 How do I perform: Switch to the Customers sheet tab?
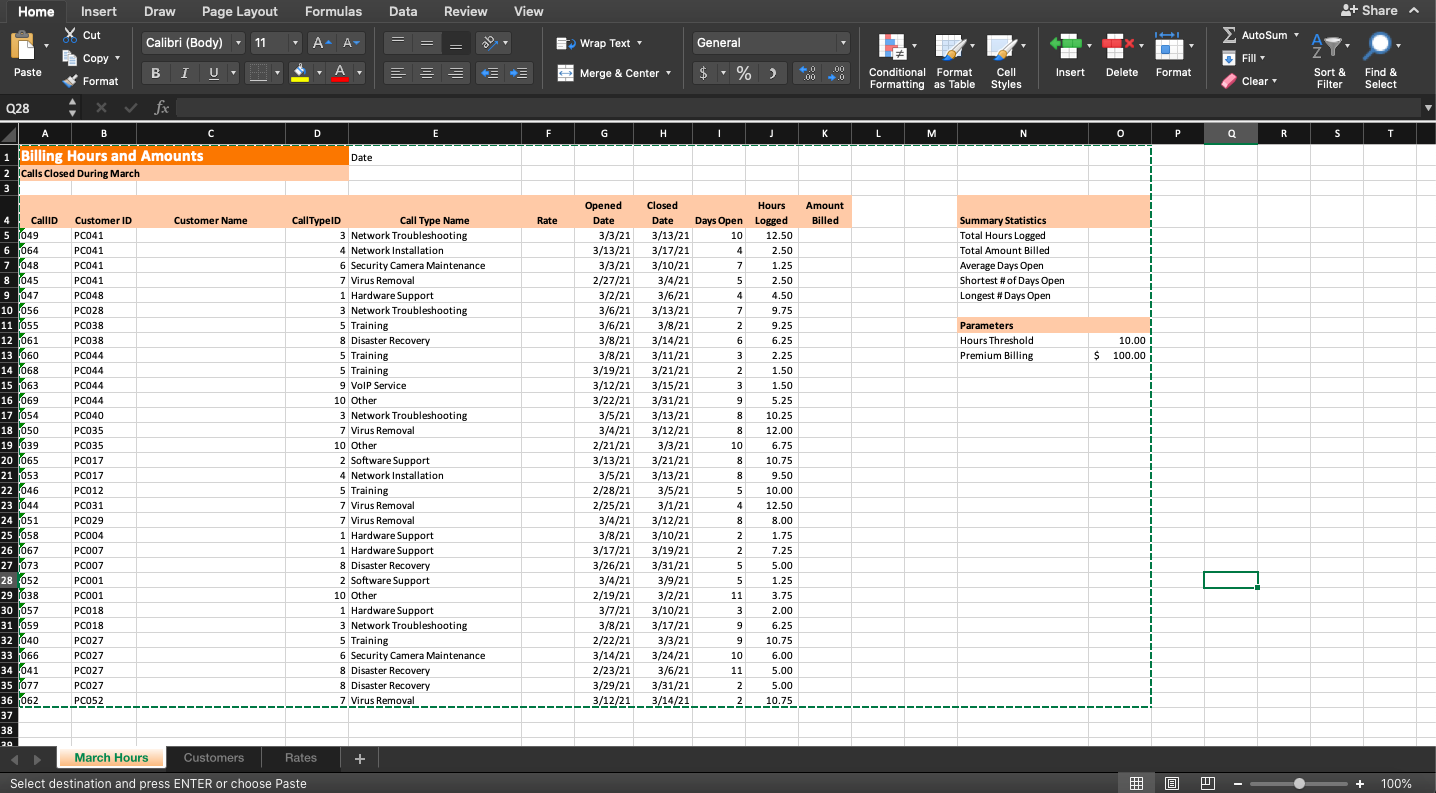click(213, 758)
